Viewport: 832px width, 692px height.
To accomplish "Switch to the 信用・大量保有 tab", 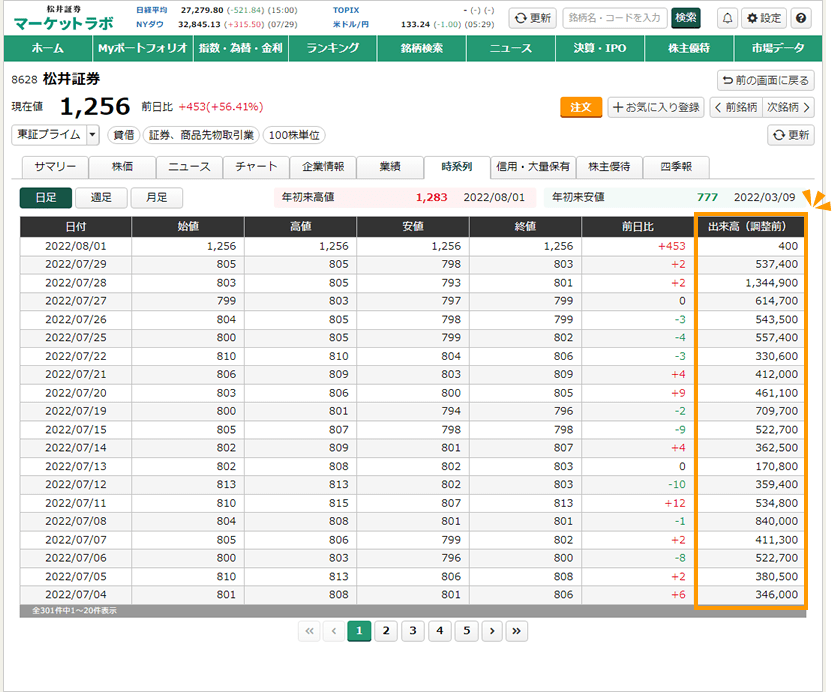I will [533, 167].
